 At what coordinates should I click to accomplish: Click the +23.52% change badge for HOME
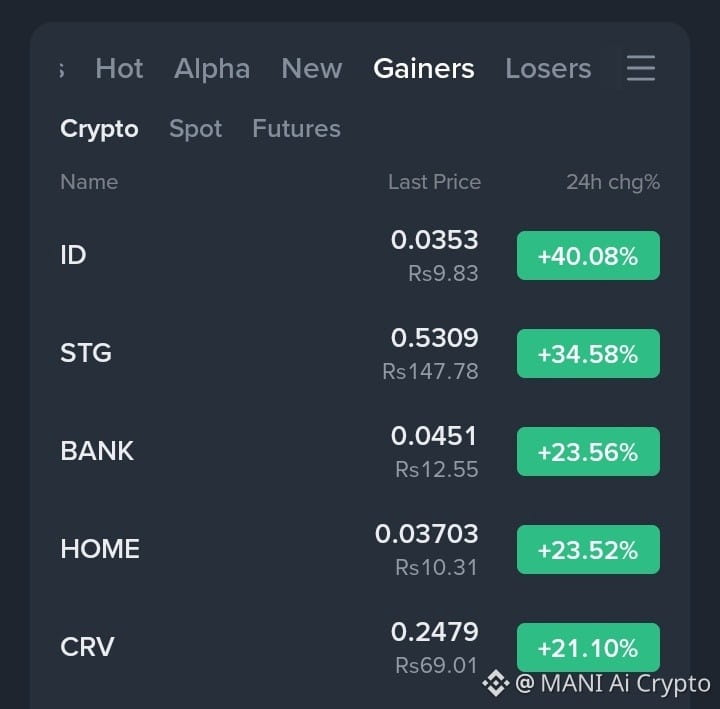(x=588, y=549)
